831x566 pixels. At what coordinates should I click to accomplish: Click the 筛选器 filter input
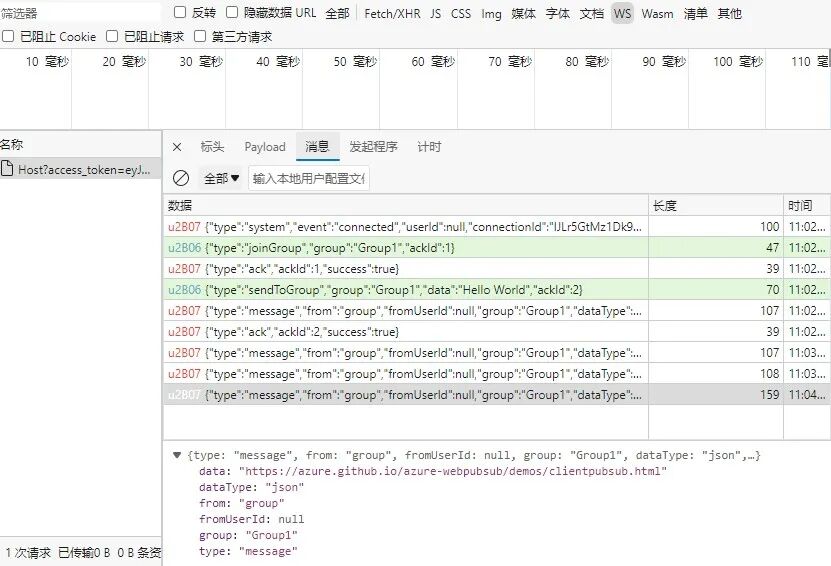click(x=79, y=13)
